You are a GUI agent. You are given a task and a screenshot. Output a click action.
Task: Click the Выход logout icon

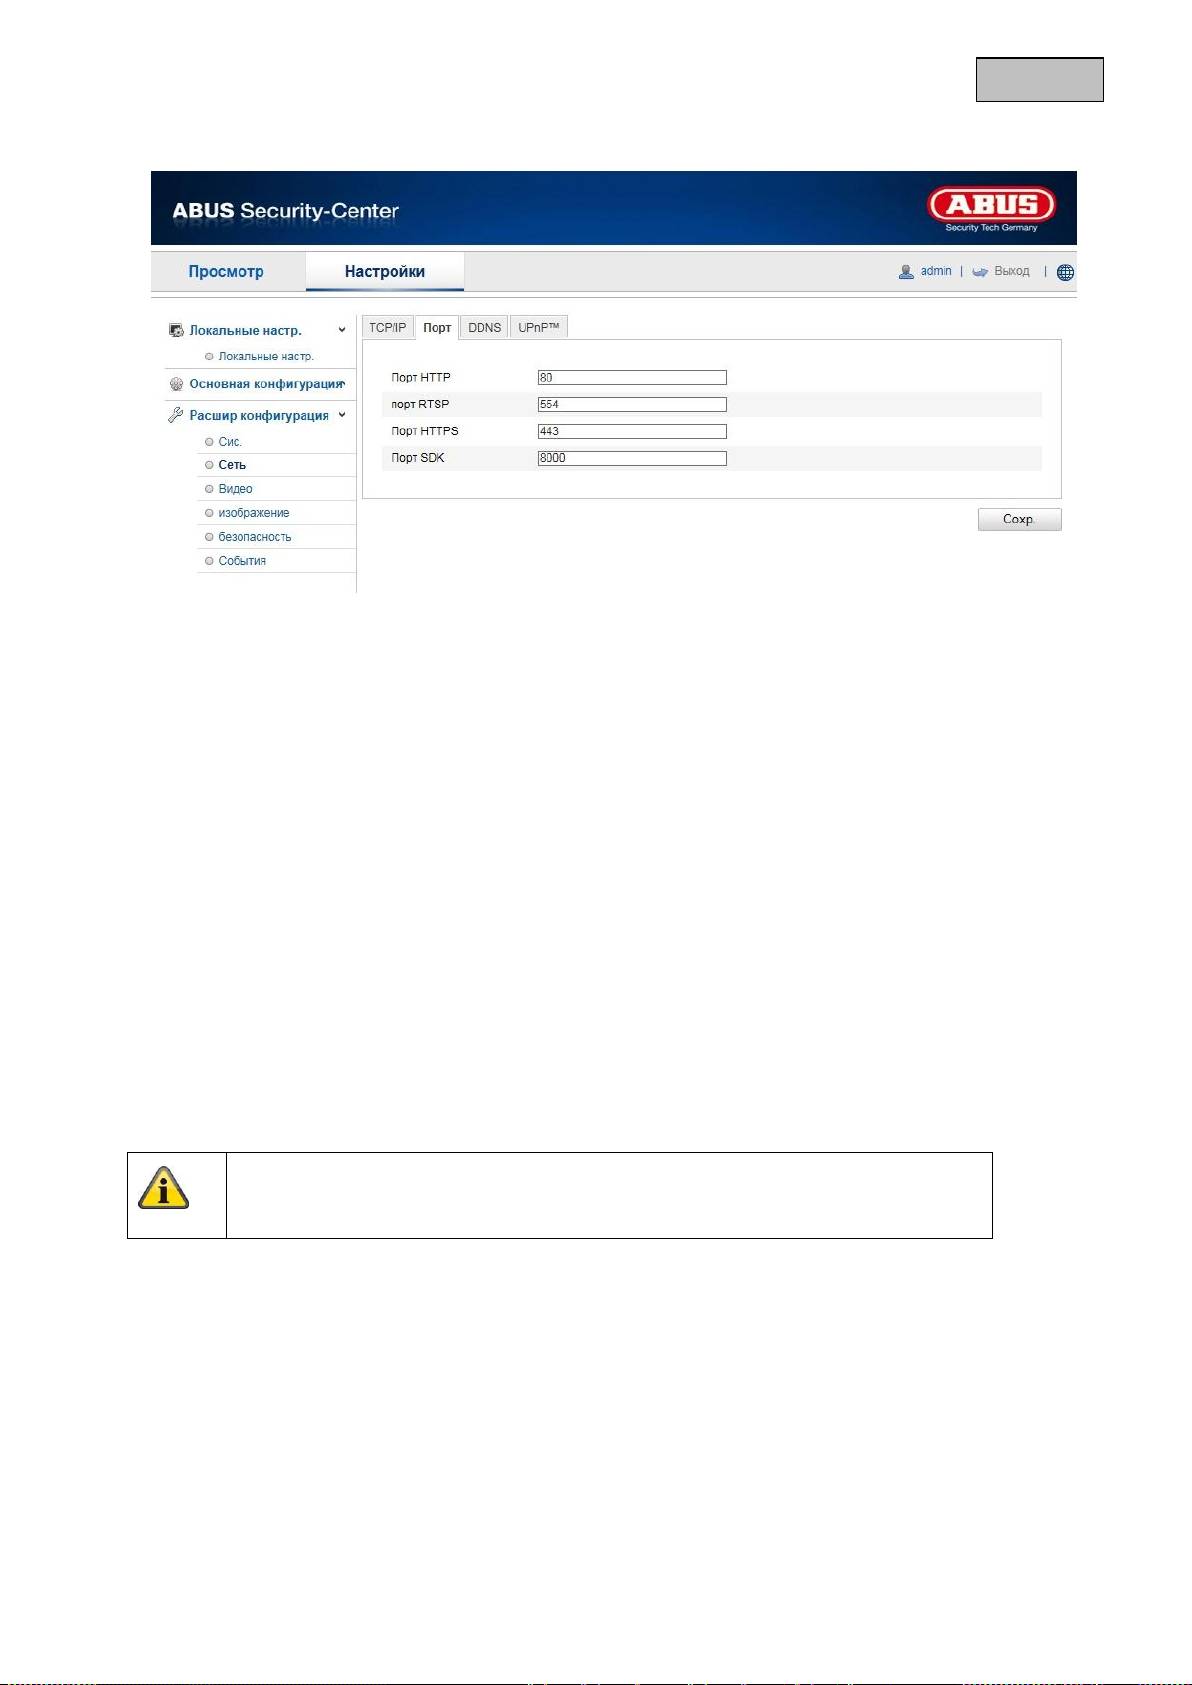(x=980, y=272)
